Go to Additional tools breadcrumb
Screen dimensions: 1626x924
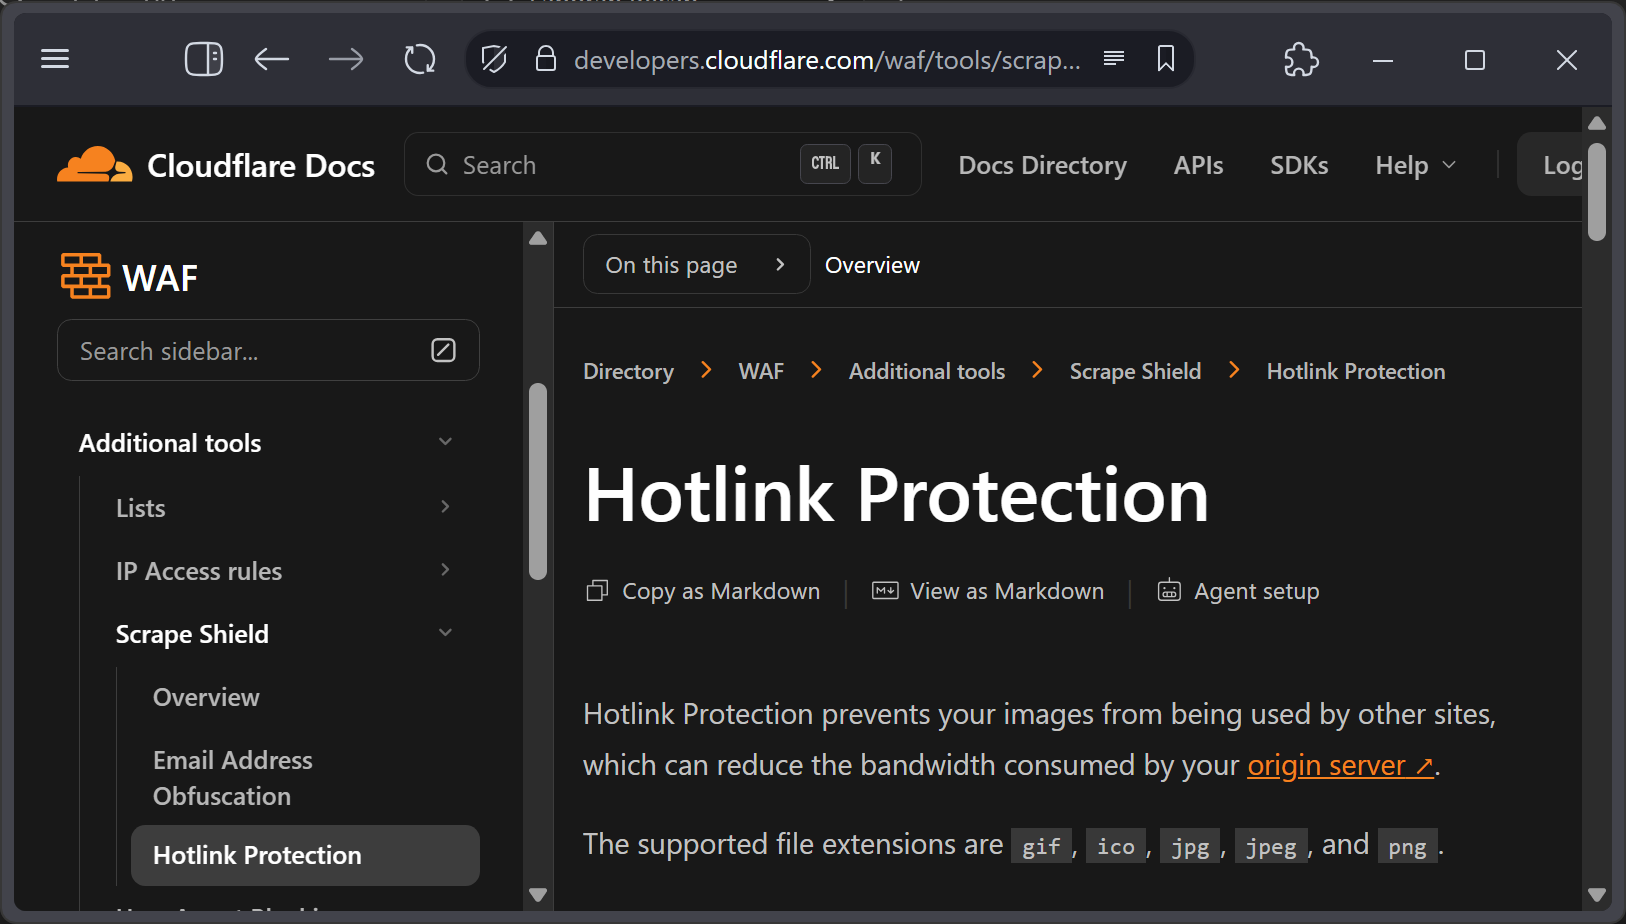[927, 371]
